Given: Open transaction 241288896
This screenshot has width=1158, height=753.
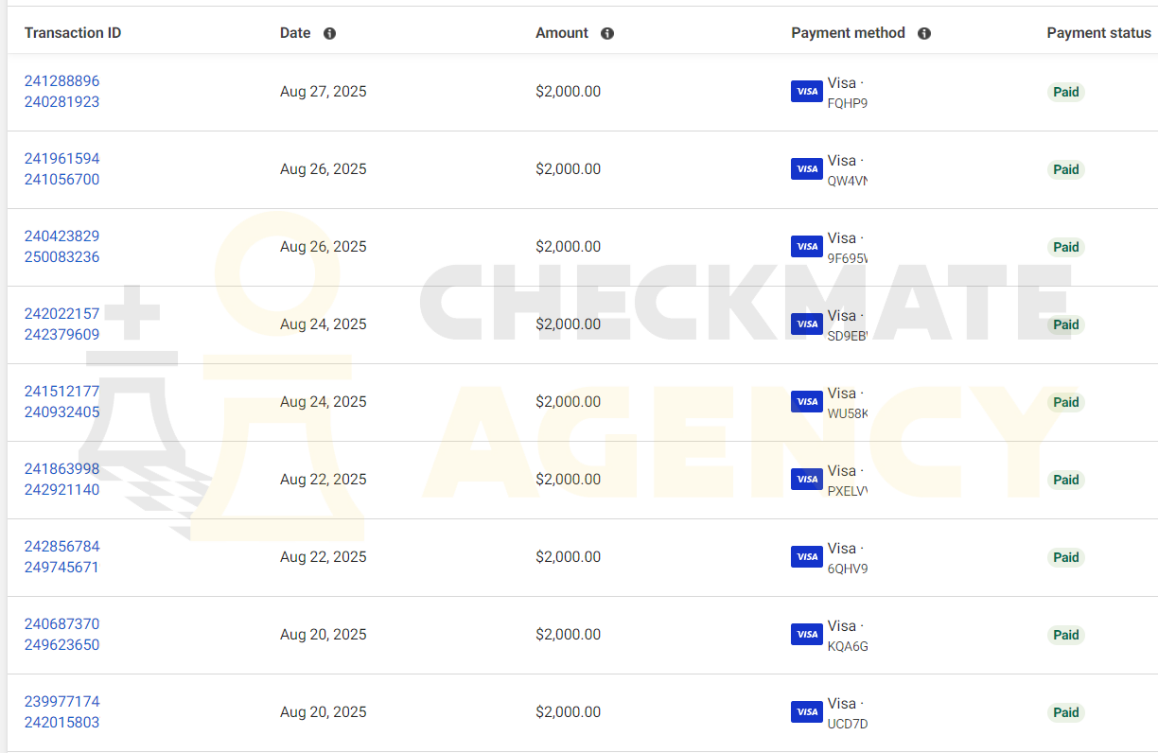Looking at the screenshot, I should (x=62, y=81).
